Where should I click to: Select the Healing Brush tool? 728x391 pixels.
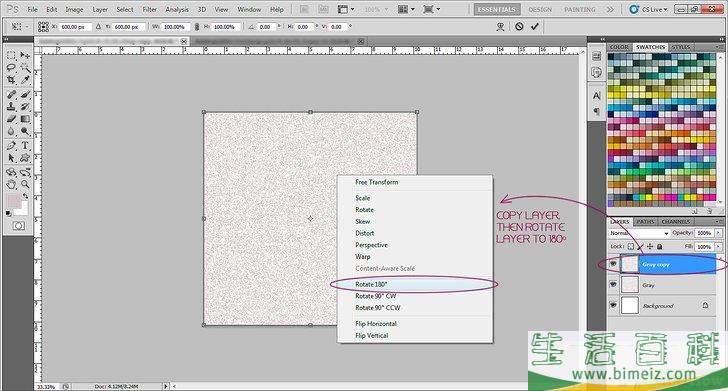click(x=11, y=95)
